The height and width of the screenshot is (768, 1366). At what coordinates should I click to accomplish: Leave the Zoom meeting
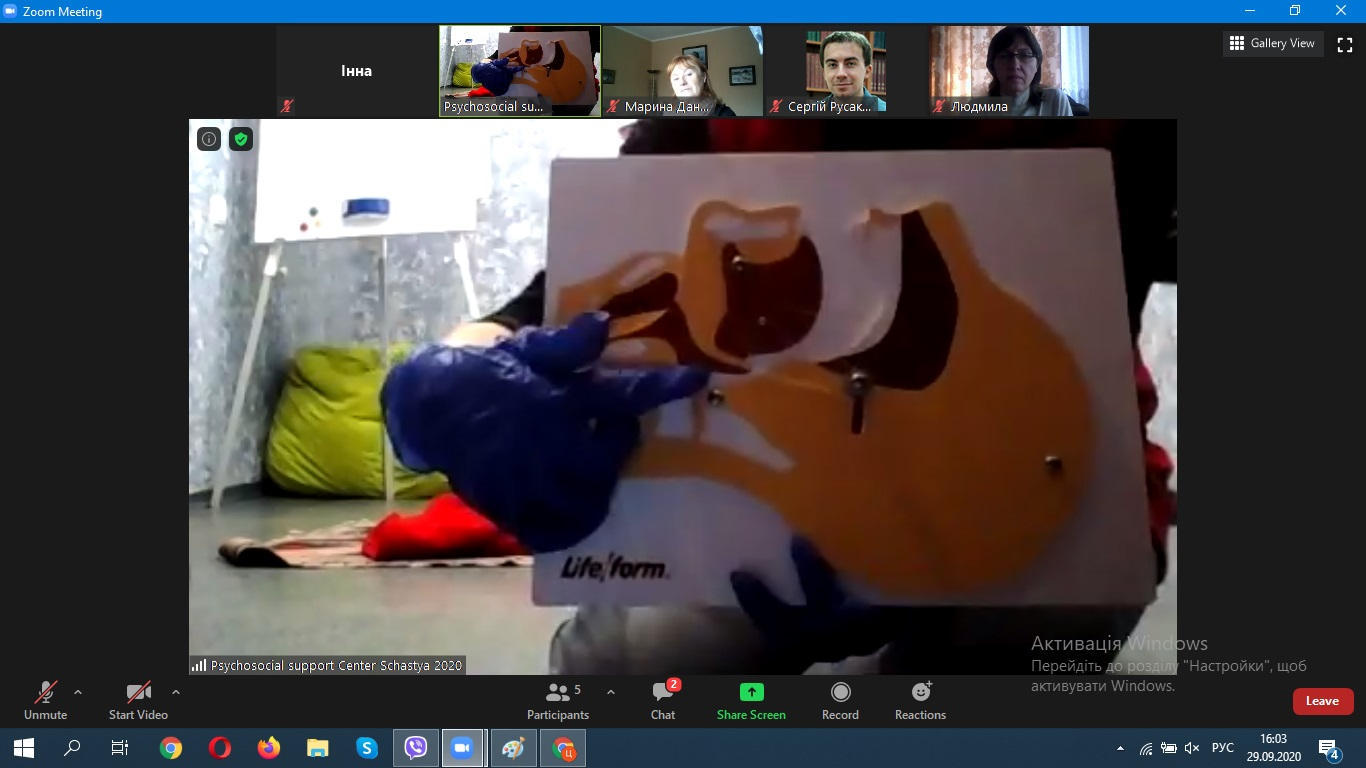click(1322, 701)
